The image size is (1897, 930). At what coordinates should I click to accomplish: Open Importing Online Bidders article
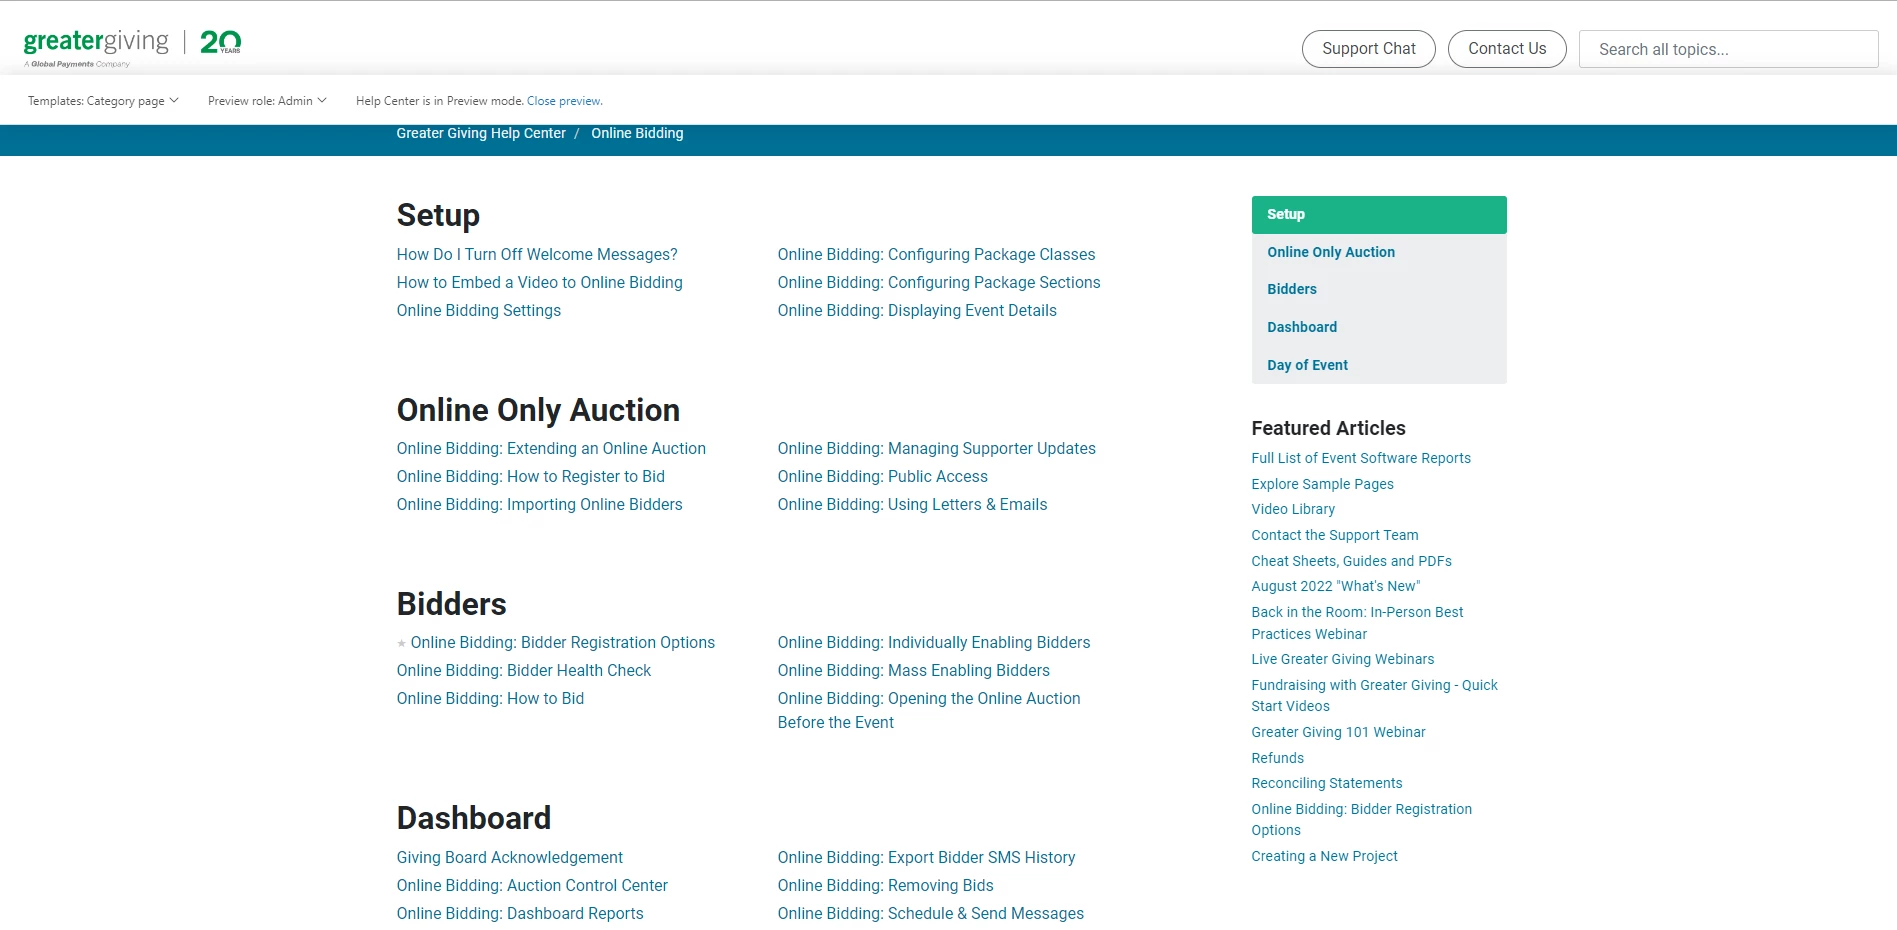pos(539,505)
